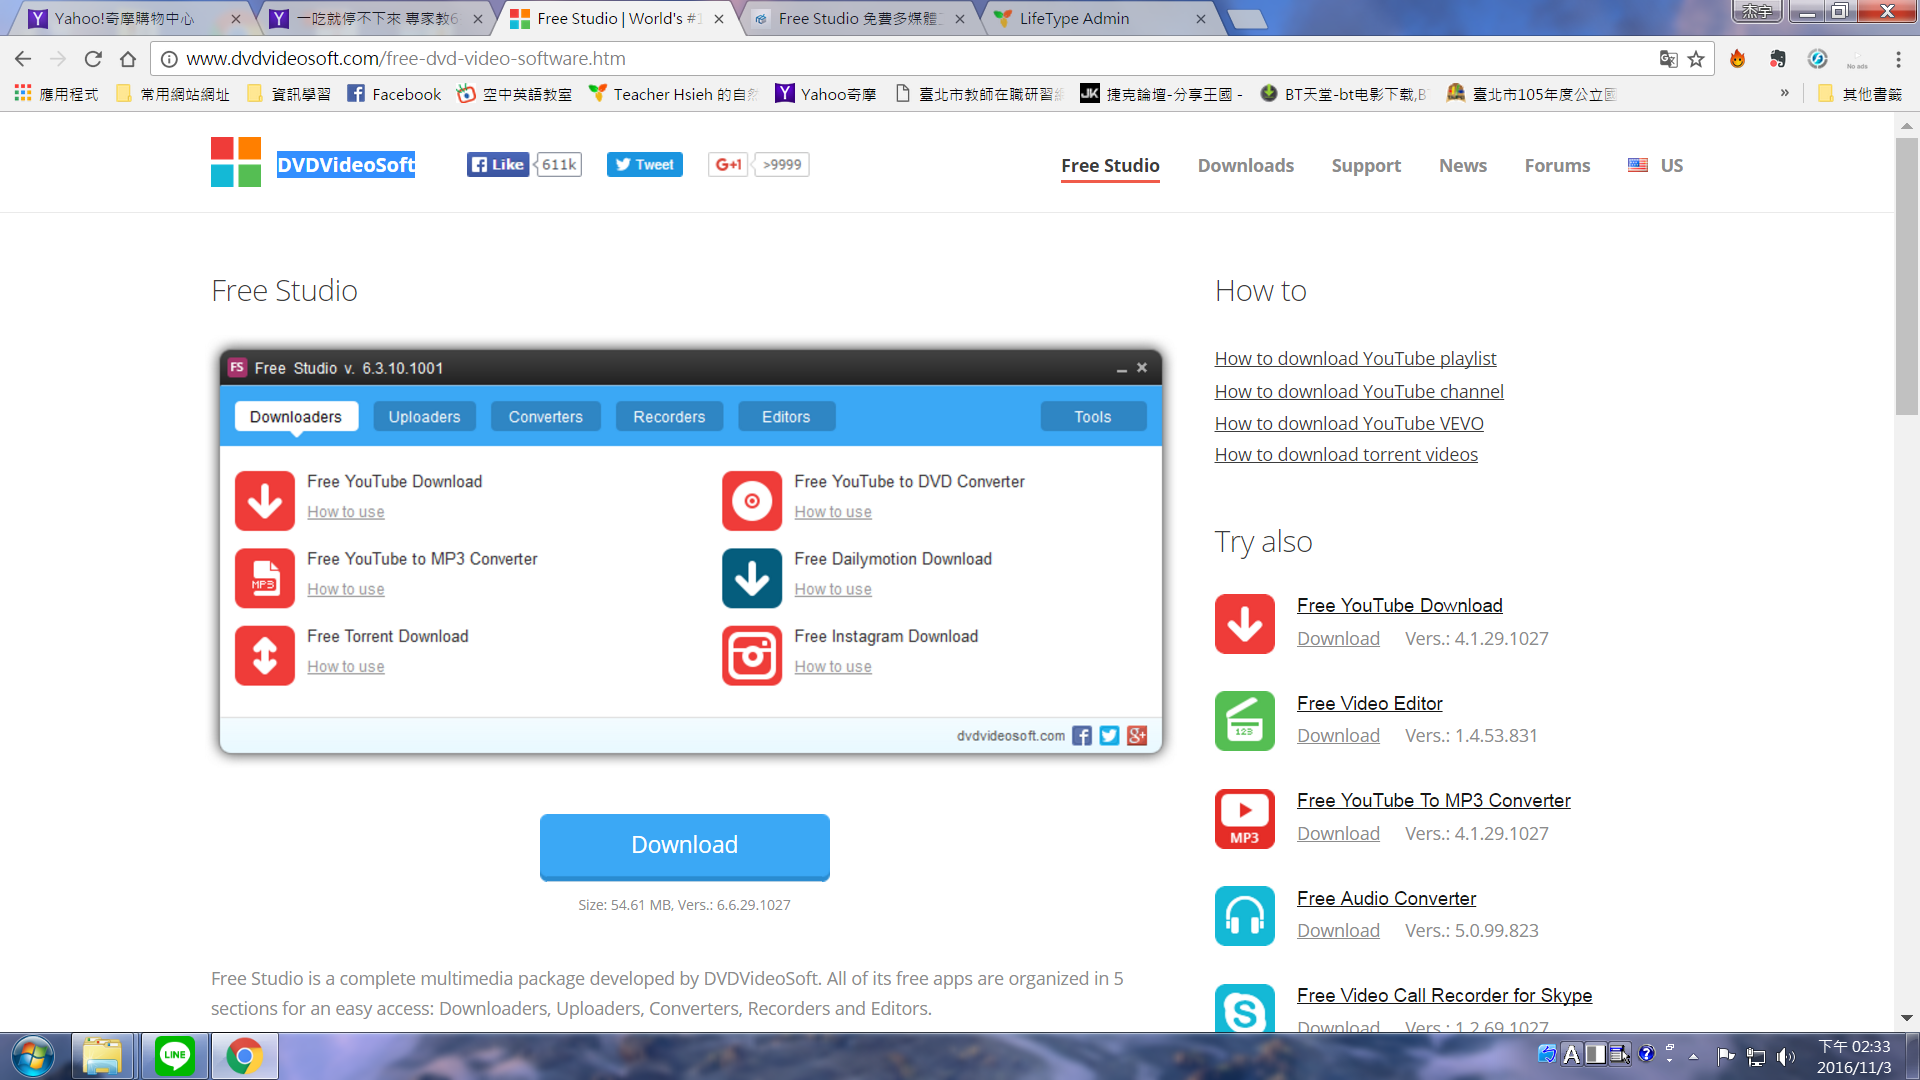Click the Facebook icon beside dvdvideosoft.com
Image resolution: width=1920 pixels, height=1080 pixels.
(x=1082, y=736)
